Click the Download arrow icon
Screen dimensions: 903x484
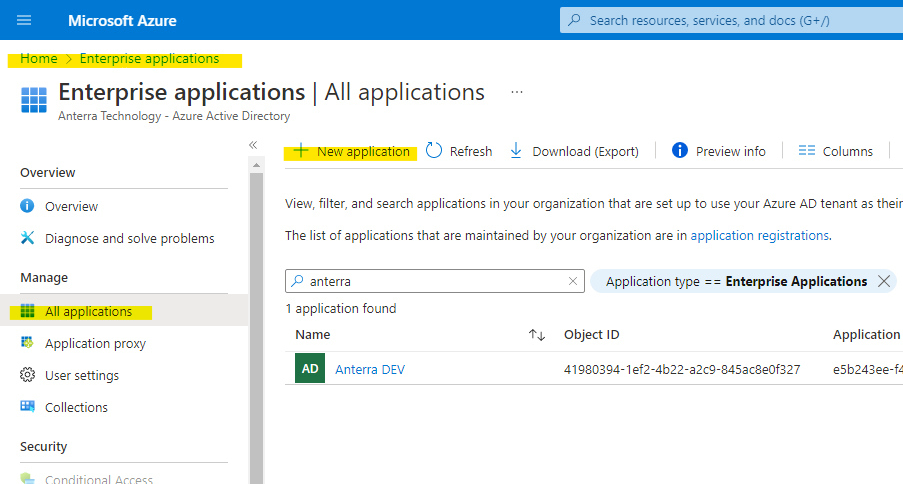(x=516, y=151)
